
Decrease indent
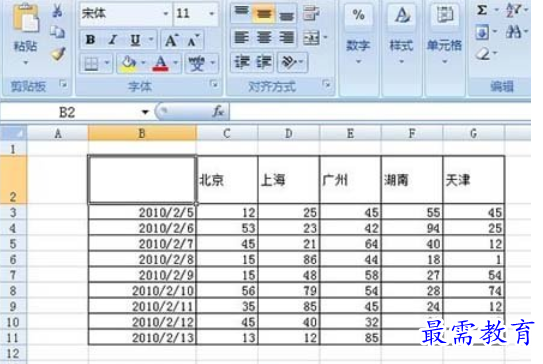241,62
